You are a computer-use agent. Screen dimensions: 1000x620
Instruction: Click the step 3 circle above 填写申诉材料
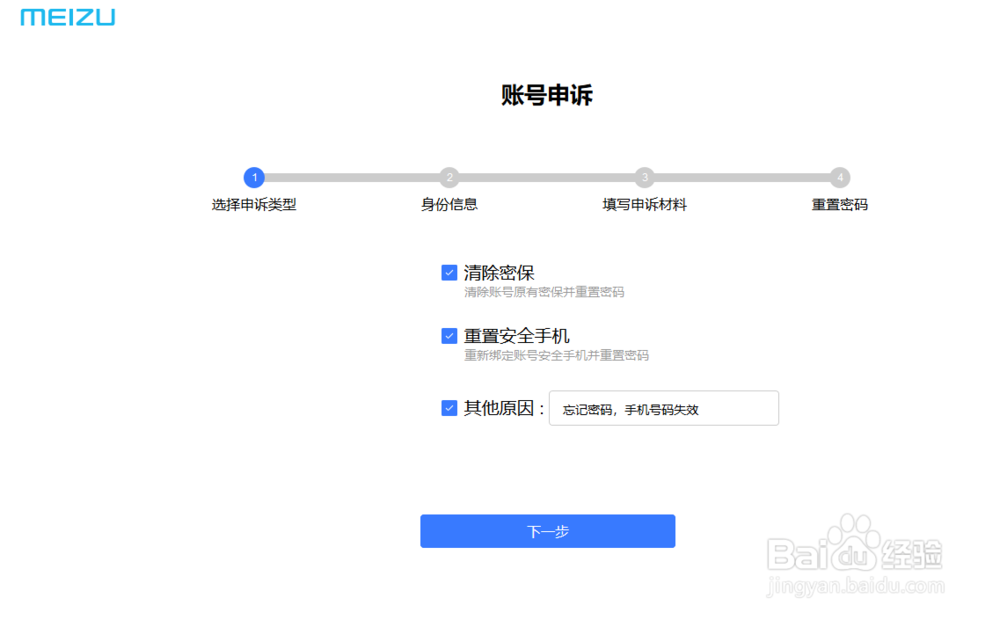[x=645, y=177]
